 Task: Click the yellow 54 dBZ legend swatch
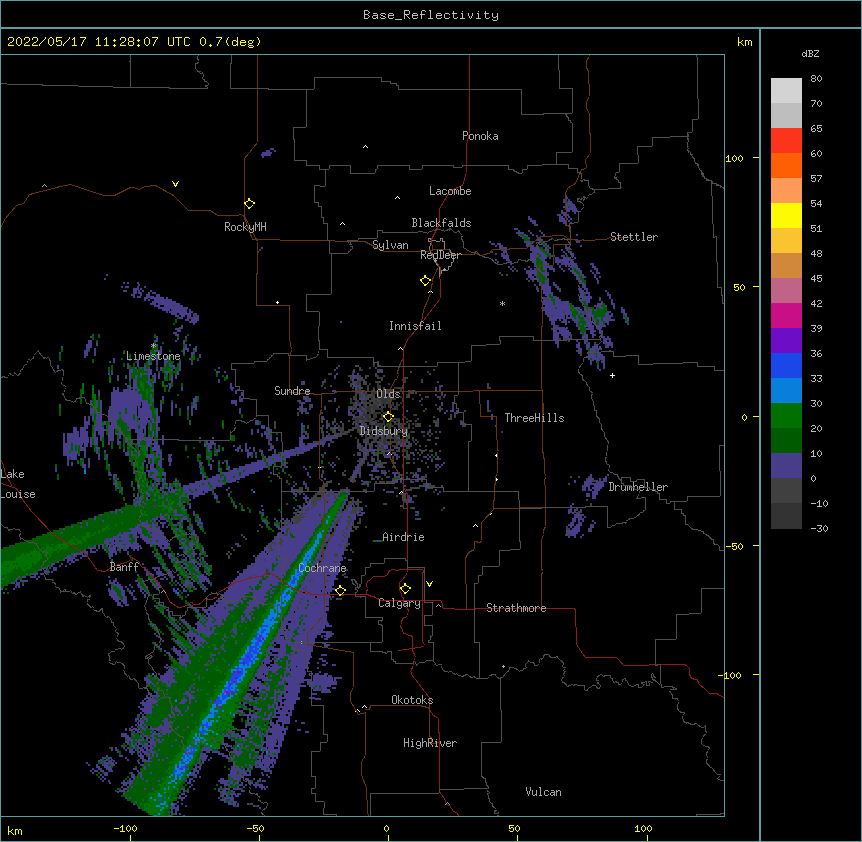pos(786,215)
